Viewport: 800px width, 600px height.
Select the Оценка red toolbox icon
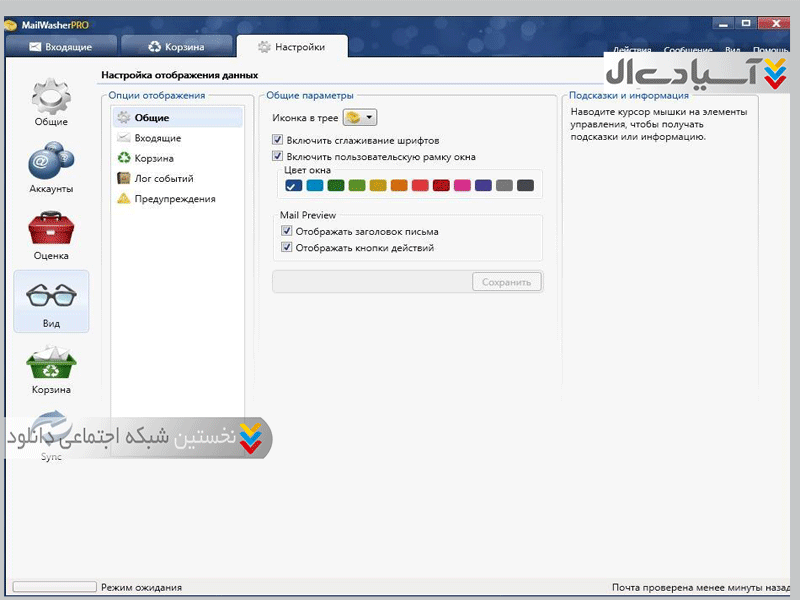tap(50, 233)
